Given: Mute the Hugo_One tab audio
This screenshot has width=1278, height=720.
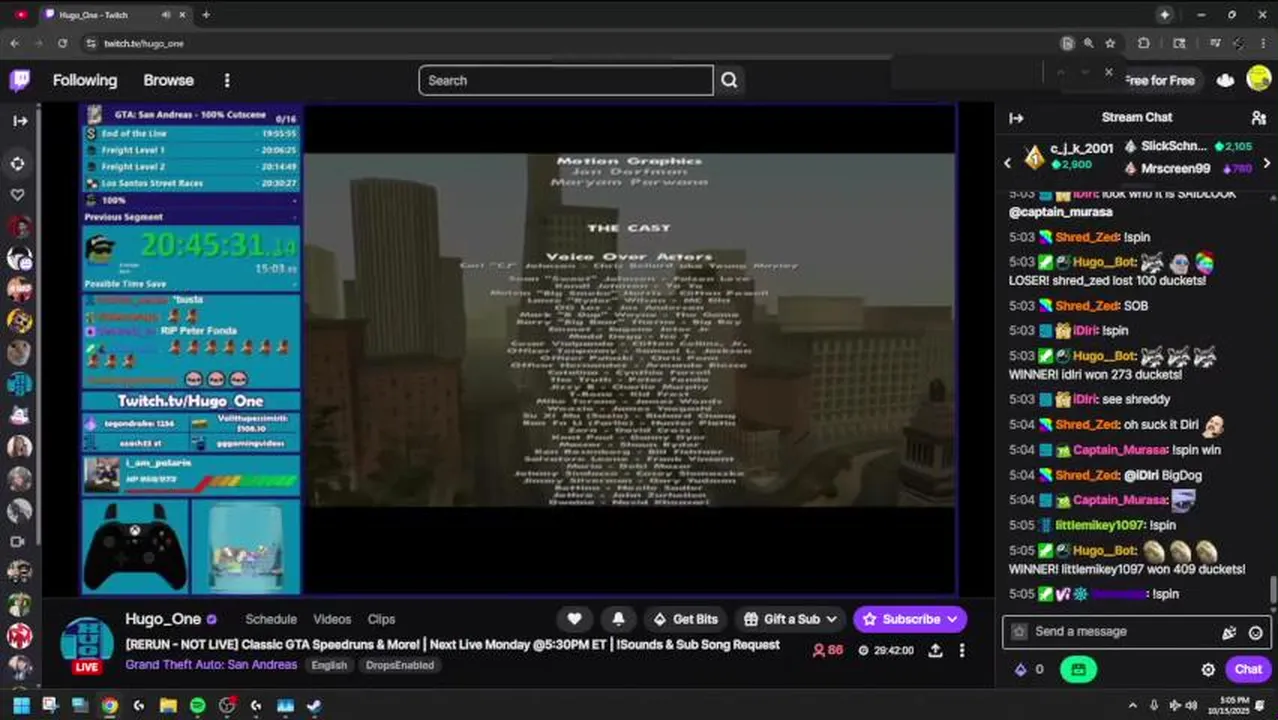Looking at the screenshot, I should 164,15.
